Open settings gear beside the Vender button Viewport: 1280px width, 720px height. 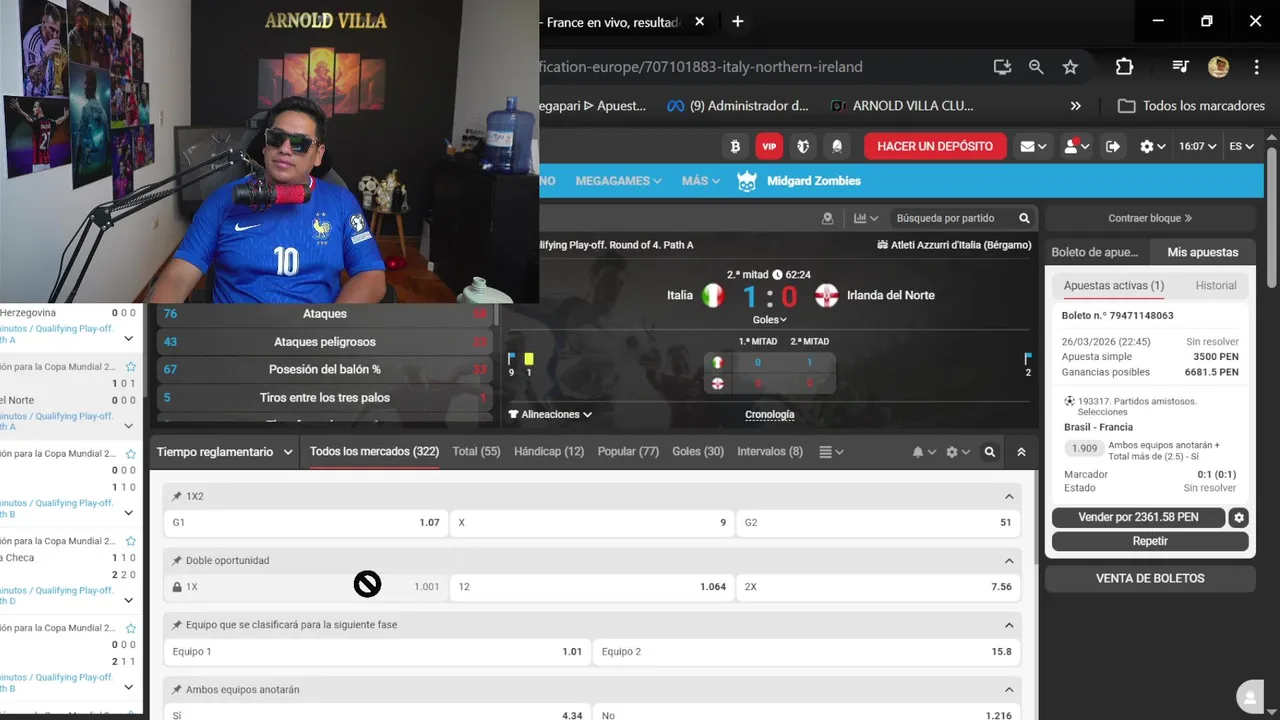click(1239, 517)
